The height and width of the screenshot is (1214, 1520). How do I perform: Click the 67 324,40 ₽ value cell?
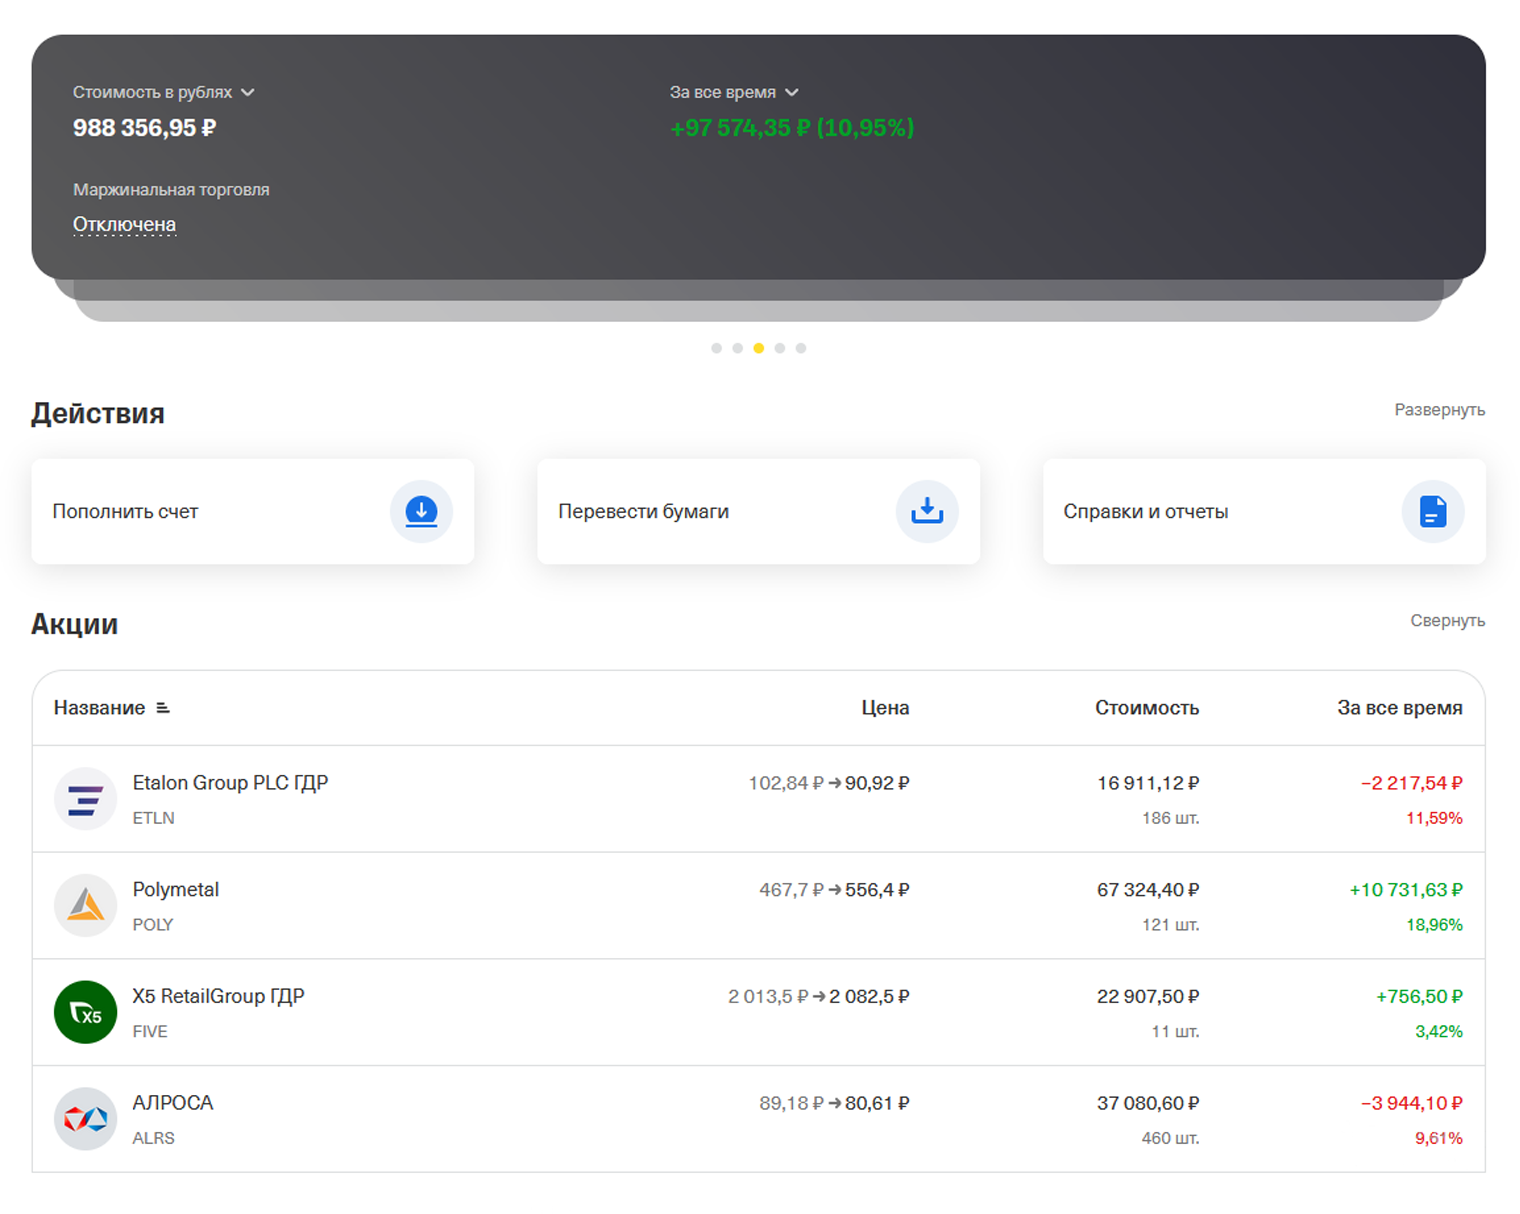[1148, 890]
